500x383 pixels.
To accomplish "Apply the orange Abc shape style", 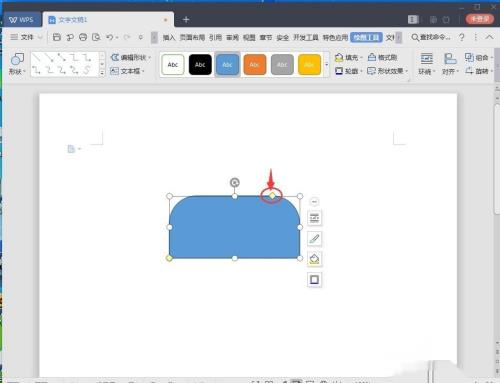I will click(x=255, y=64).
